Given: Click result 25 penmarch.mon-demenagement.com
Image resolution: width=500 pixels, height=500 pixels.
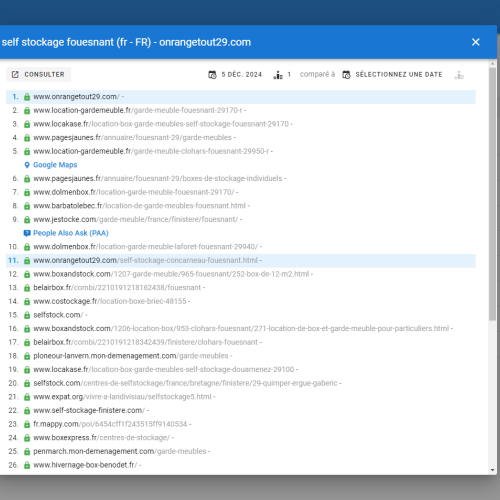Looking at the screenshot, I should coord(120,451).
